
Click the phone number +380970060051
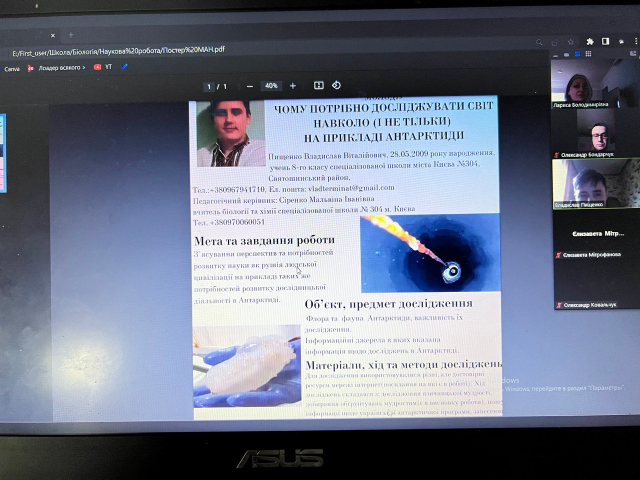pyautogui.click(x=237, y=222)
